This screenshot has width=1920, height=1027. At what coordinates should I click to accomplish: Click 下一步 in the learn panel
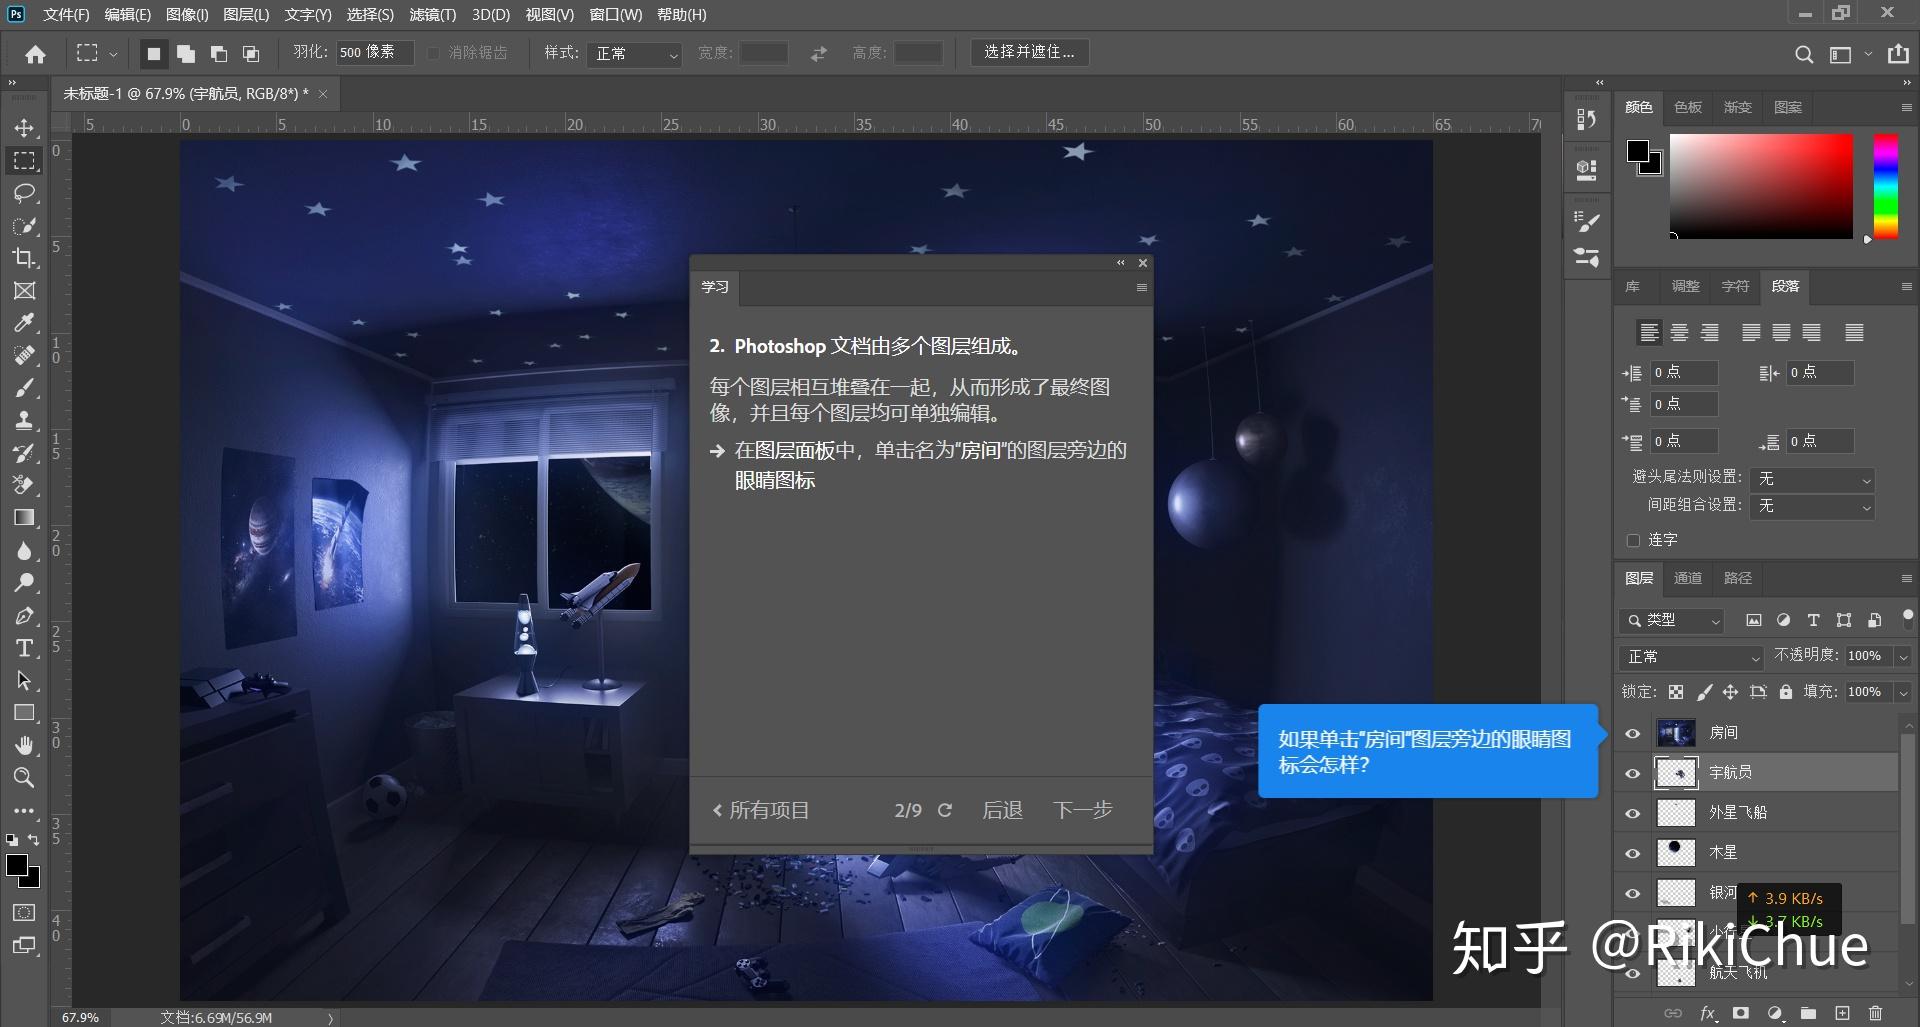click(x=1082, y=810)
